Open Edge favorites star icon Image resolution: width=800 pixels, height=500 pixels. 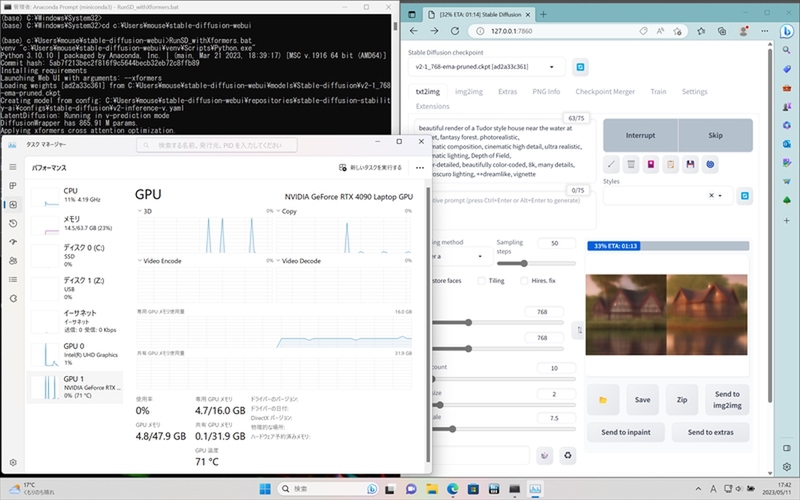point(701,31)
